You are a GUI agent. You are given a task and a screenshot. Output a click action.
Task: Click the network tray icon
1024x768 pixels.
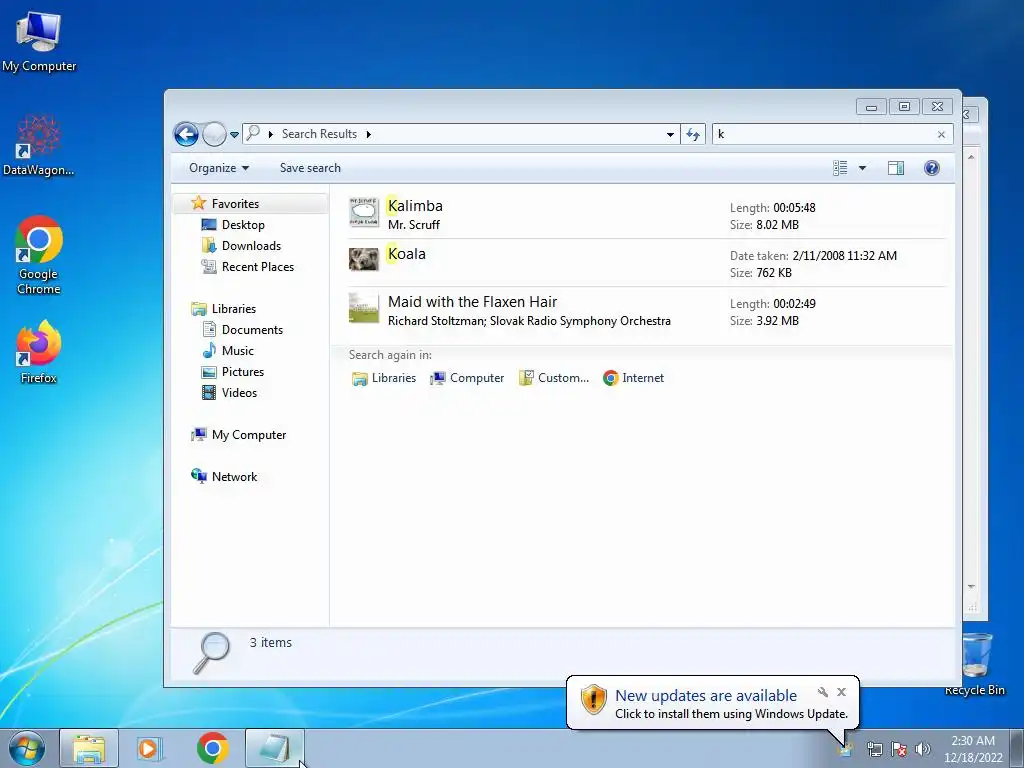pyautogui.click(x=874, y=749)
